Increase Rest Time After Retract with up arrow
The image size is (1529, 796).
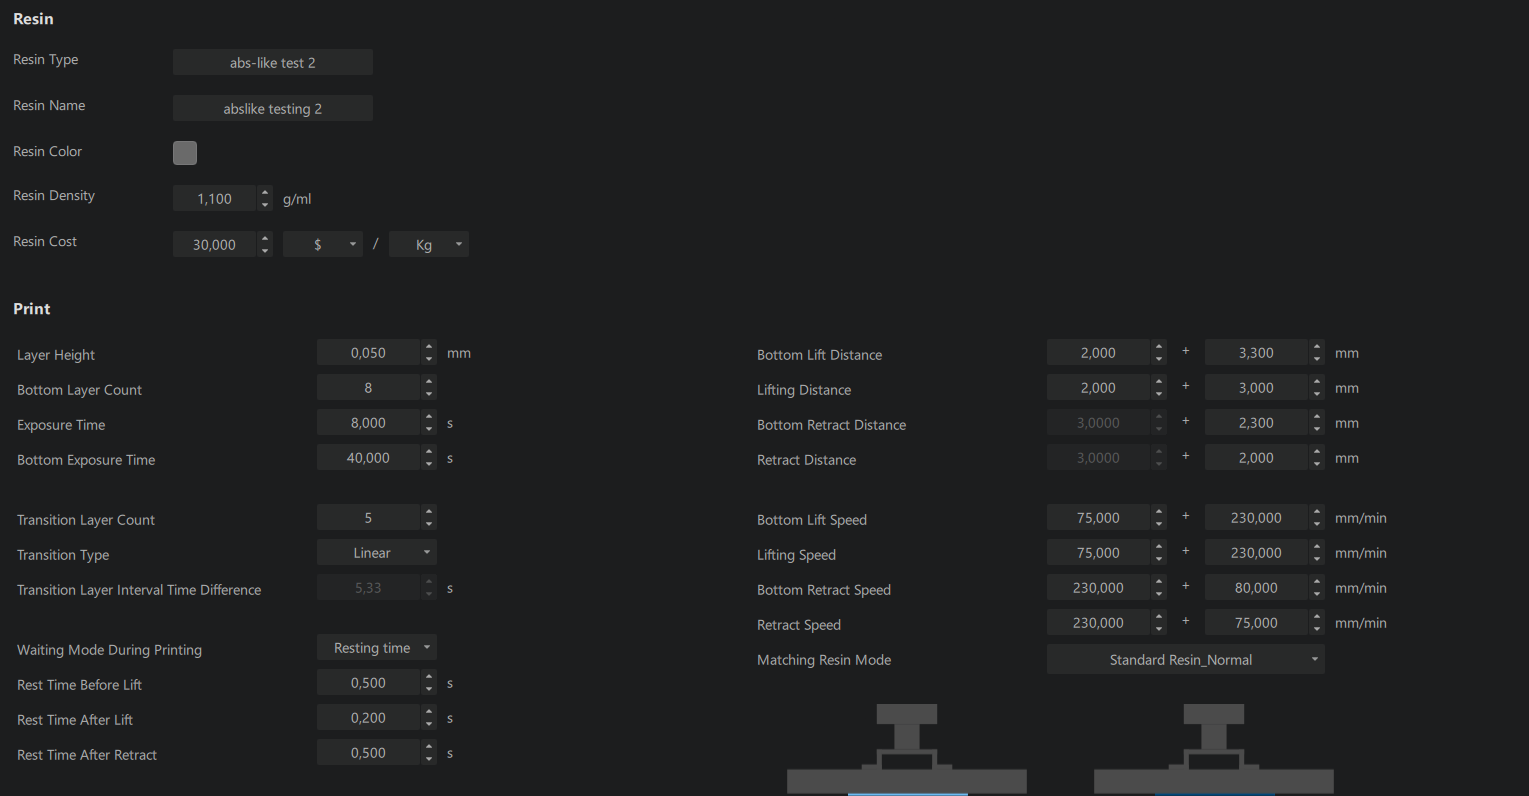coord(429,746)
